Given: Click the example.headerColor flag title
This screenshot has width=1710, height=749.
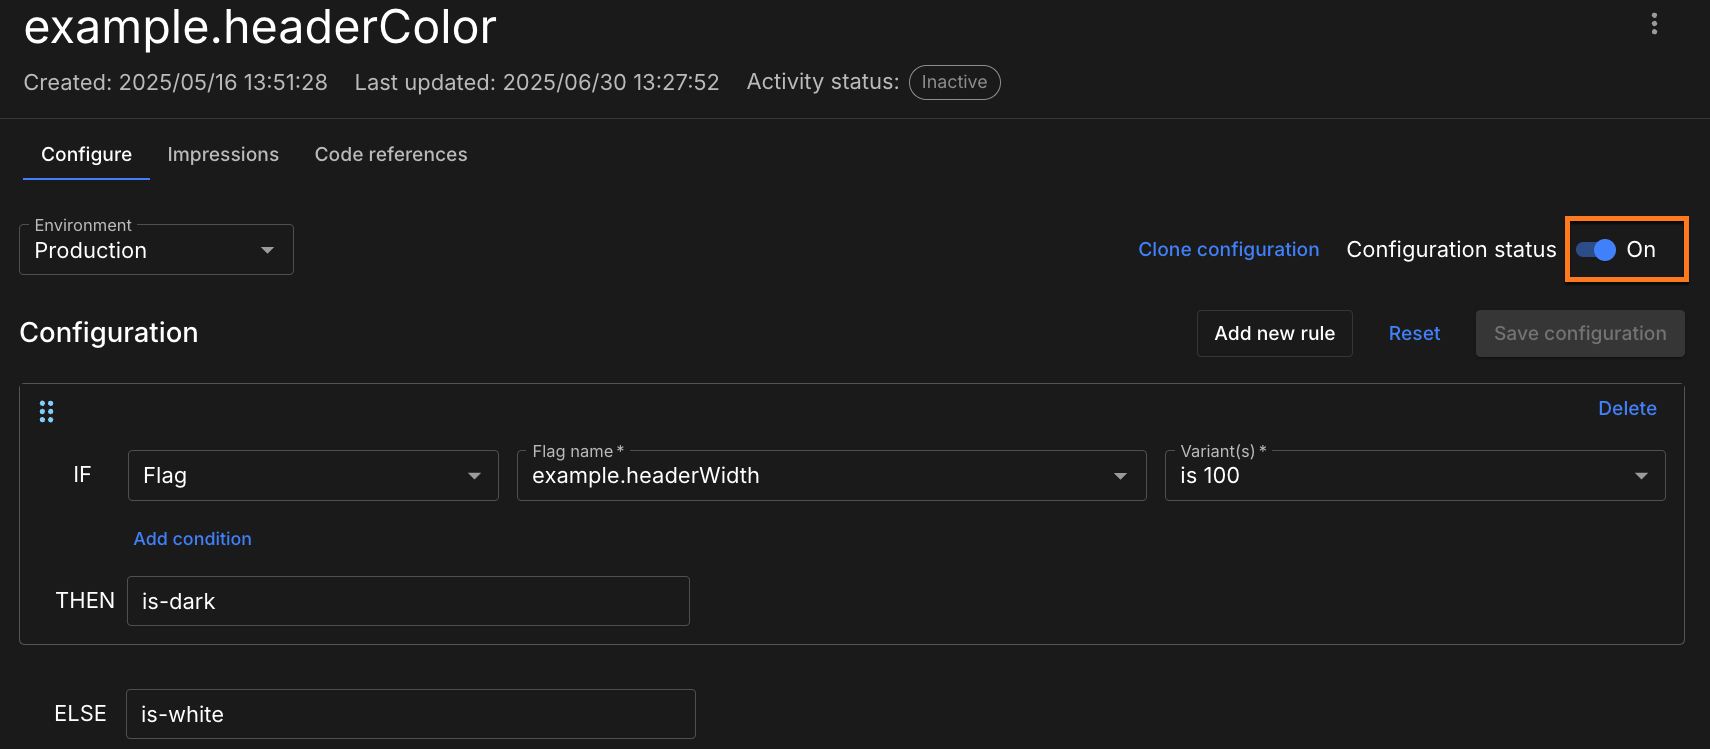Looking at the screenshot, I should [260, 28].
